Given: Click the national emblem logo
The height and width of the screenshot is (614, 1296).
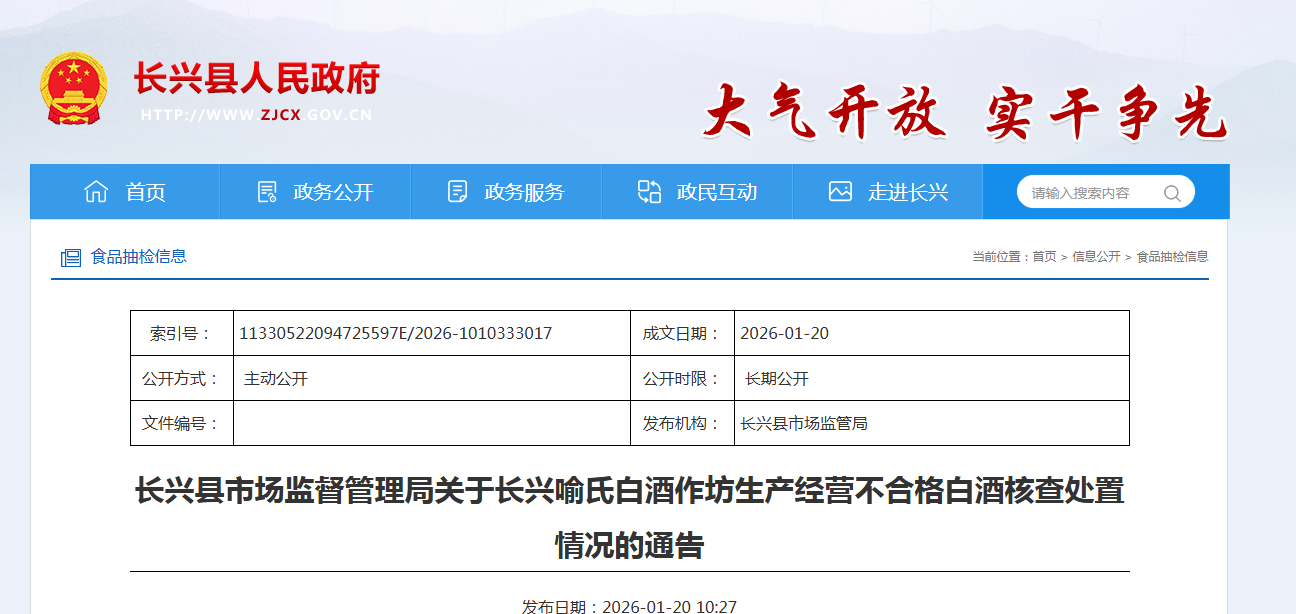Looking at the screenshot, I should point(74,88).
